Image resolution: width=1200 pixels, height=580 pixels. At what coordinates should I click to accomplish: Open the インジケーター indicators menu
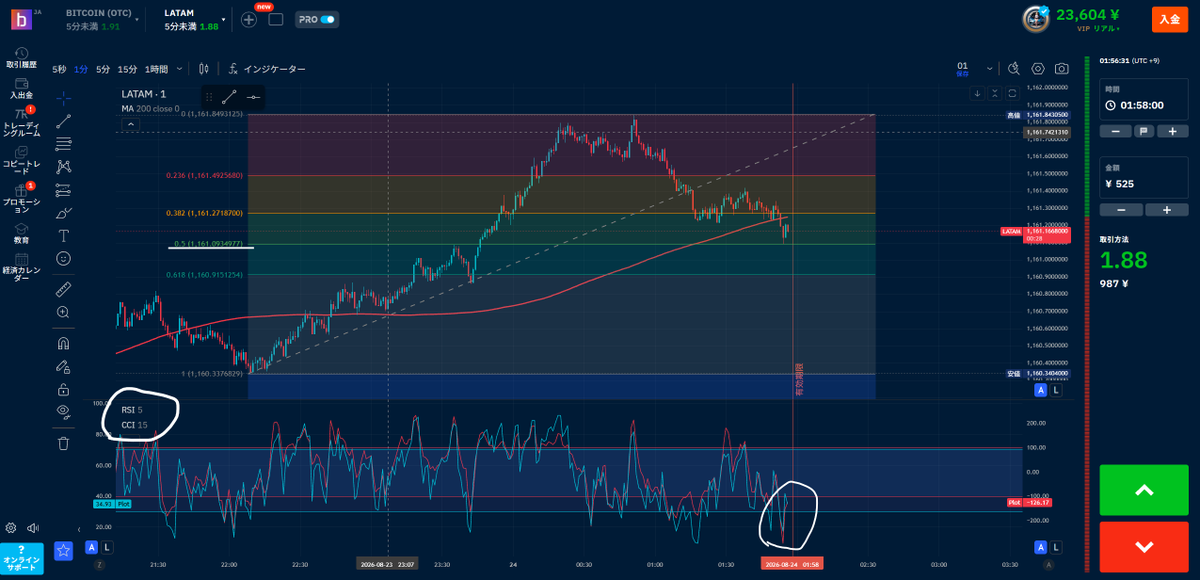267,69
